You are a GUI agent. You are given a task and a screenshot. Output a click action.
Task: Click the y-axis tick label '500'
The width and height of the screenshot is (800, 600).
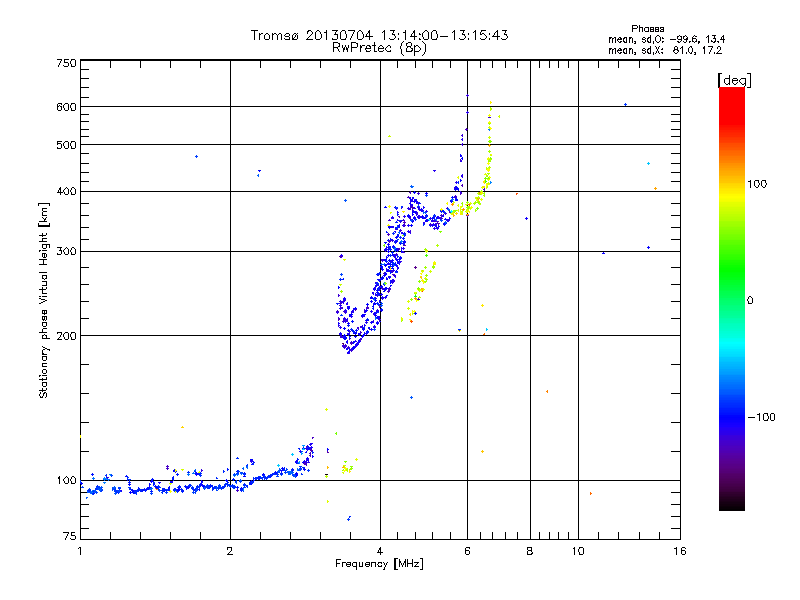click(67, 145)
